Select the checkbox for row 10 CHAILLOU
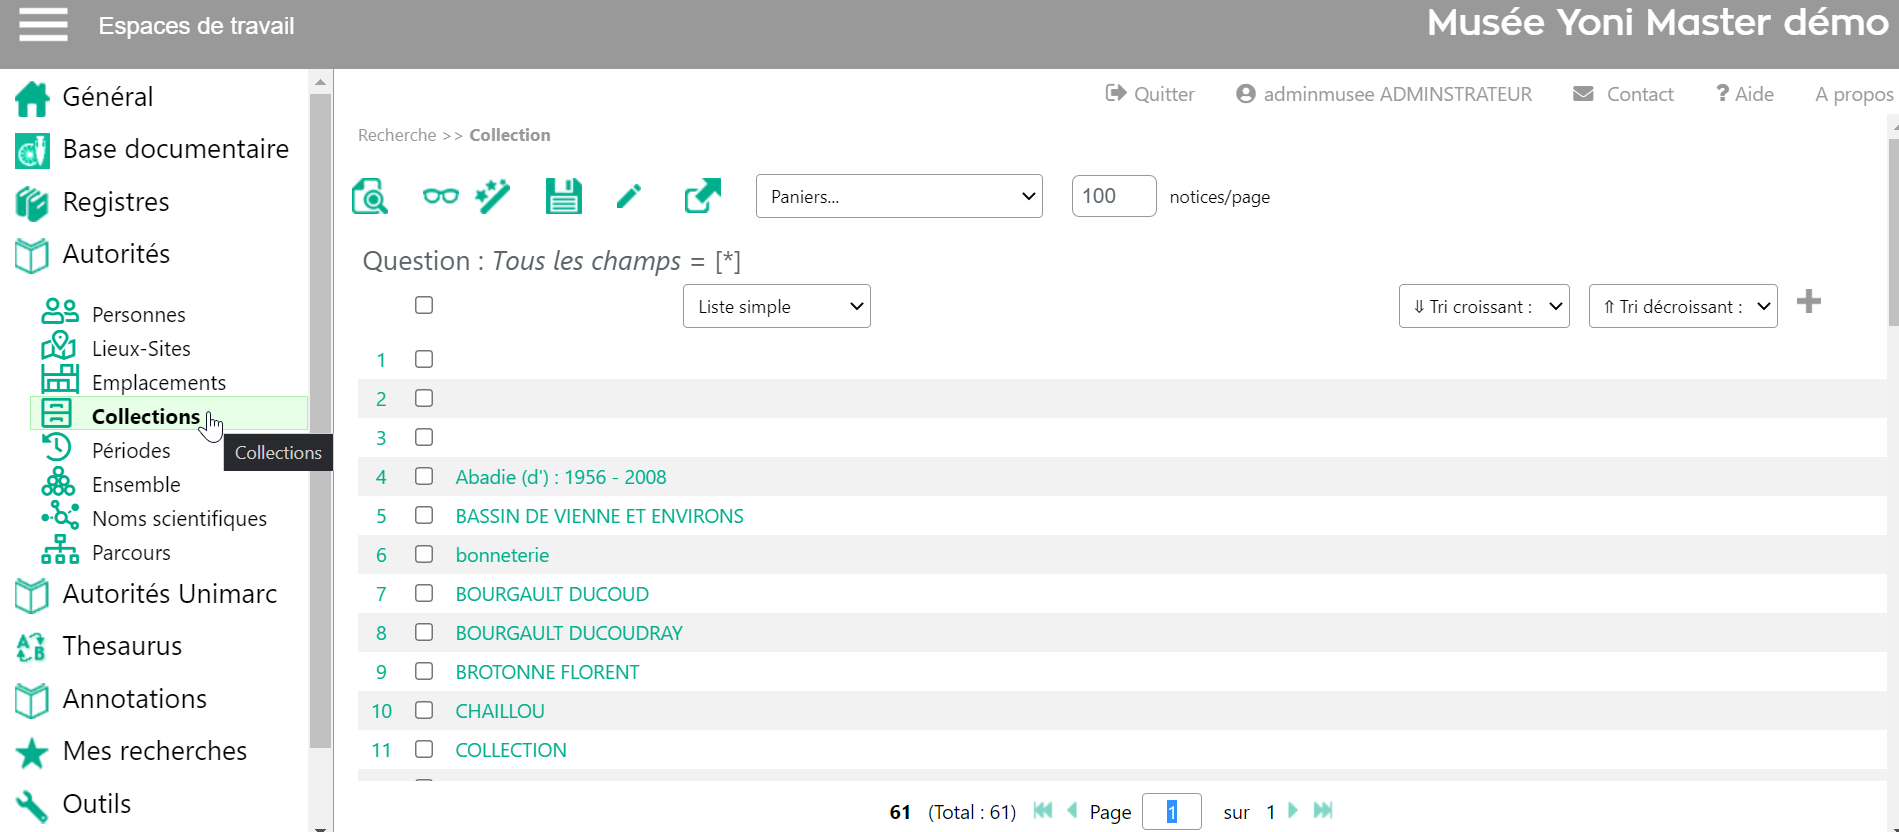The width and height of the screenshot is (1899, 832). point(424,711)
